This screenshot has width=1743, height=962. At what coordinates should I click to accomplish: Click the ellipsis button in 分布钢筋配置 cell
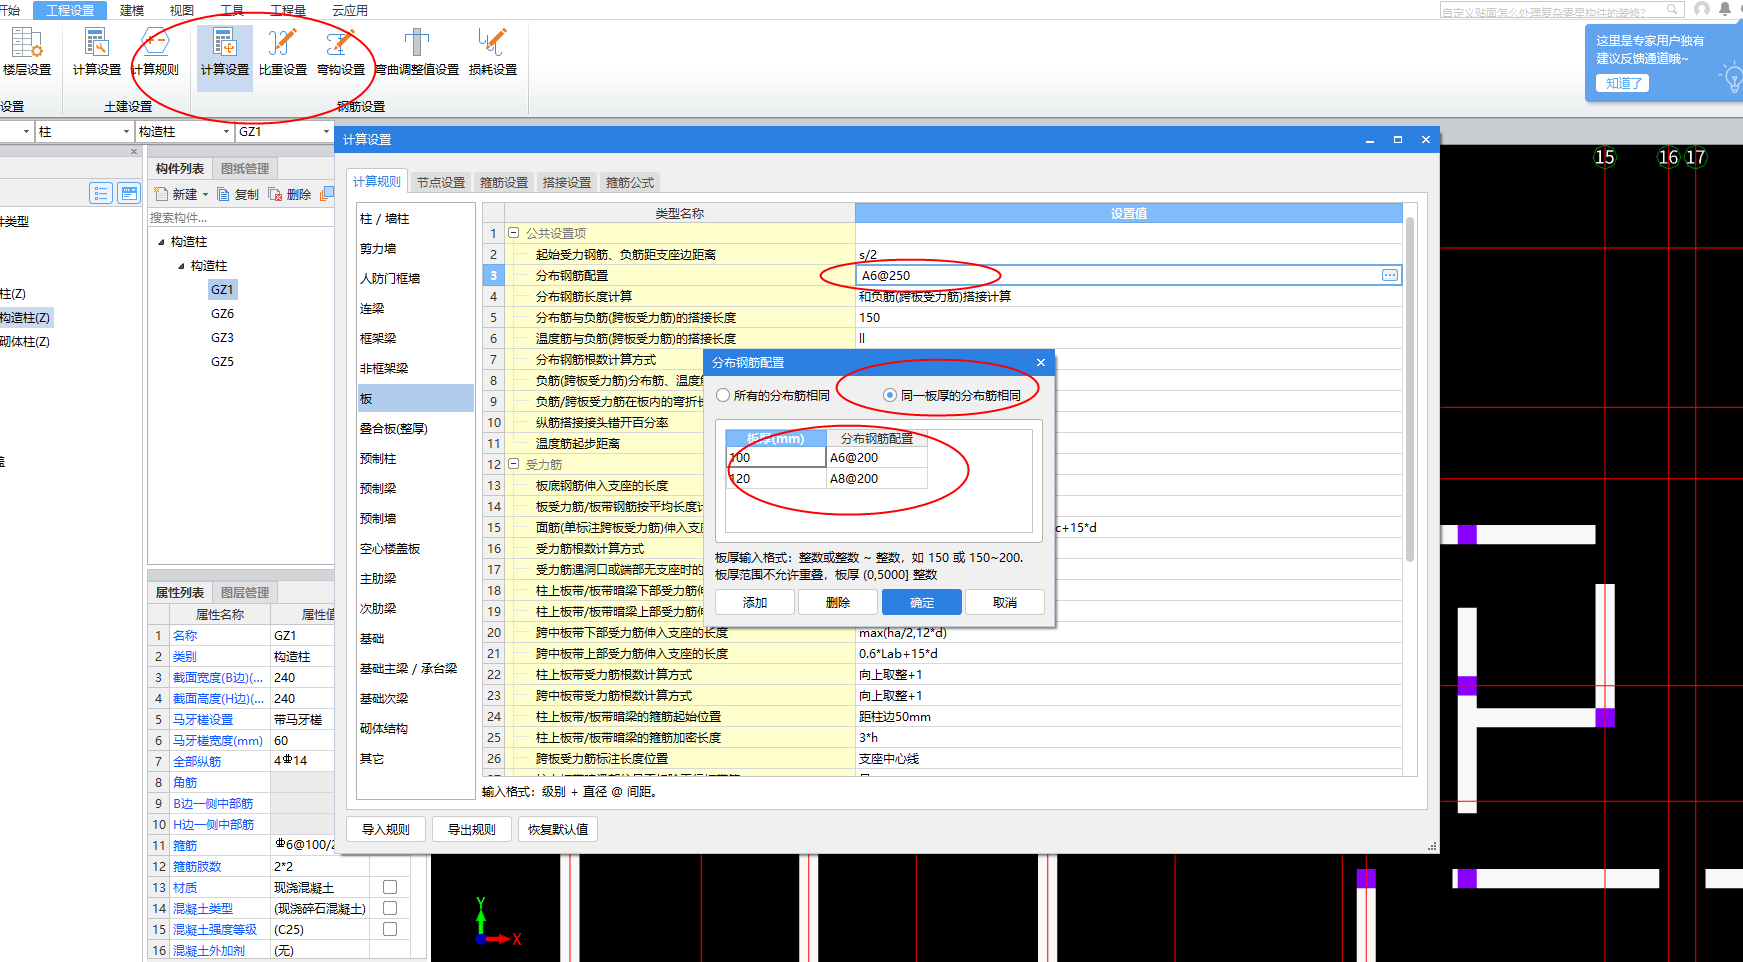1390,275
